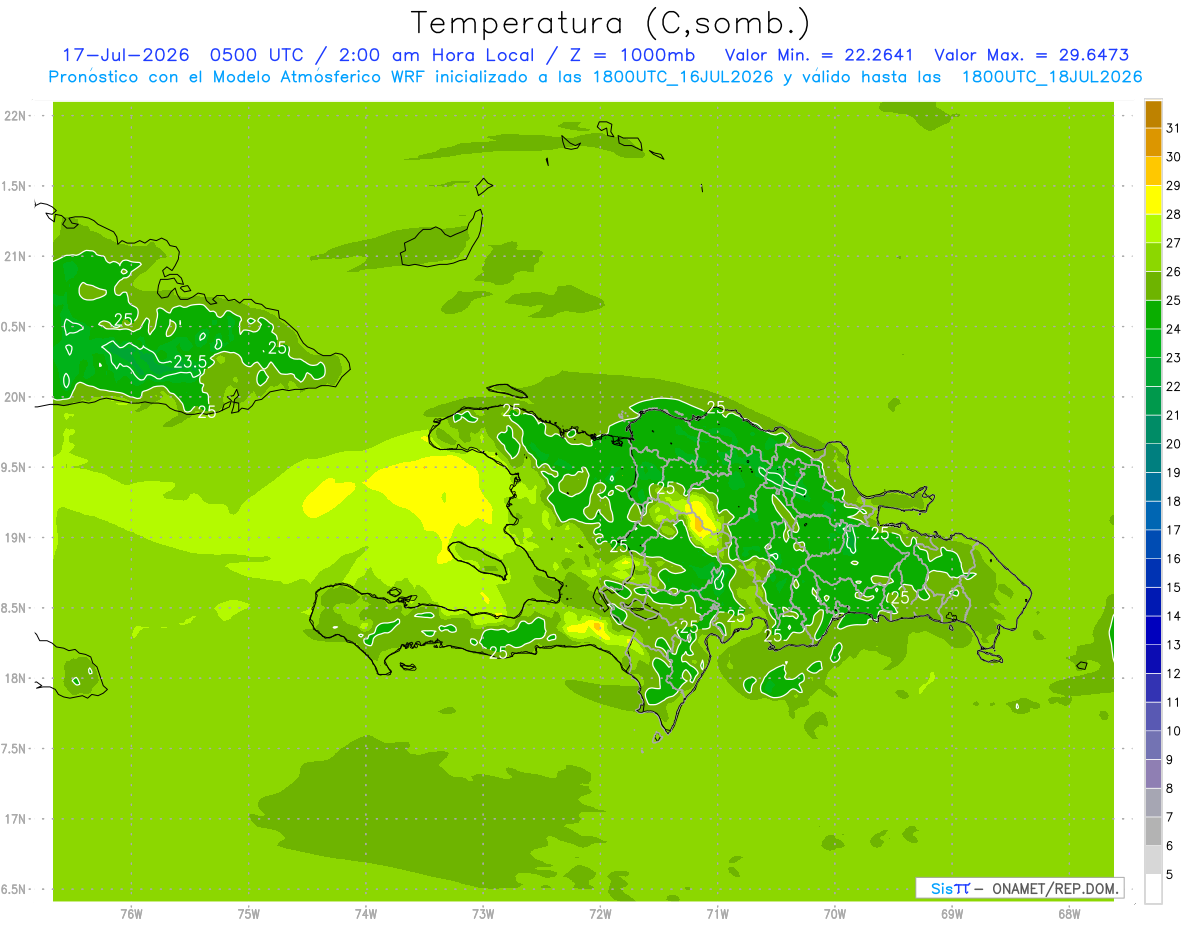Click the "29" colorbar label
Screen dimensions: 1200x927
[x=1173, y=186]
